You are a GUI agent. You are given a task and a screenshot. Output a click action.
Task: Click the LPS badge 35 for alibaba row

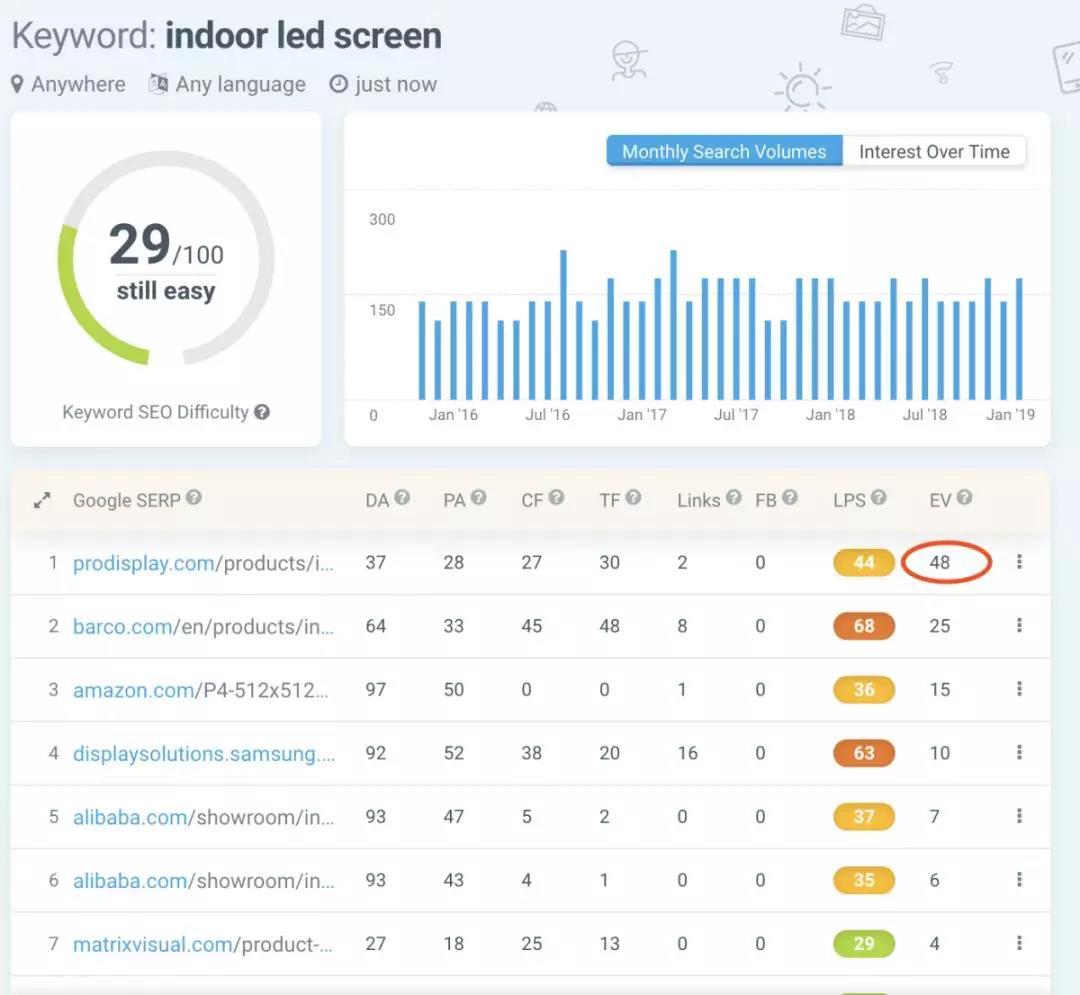click(864, 880)
